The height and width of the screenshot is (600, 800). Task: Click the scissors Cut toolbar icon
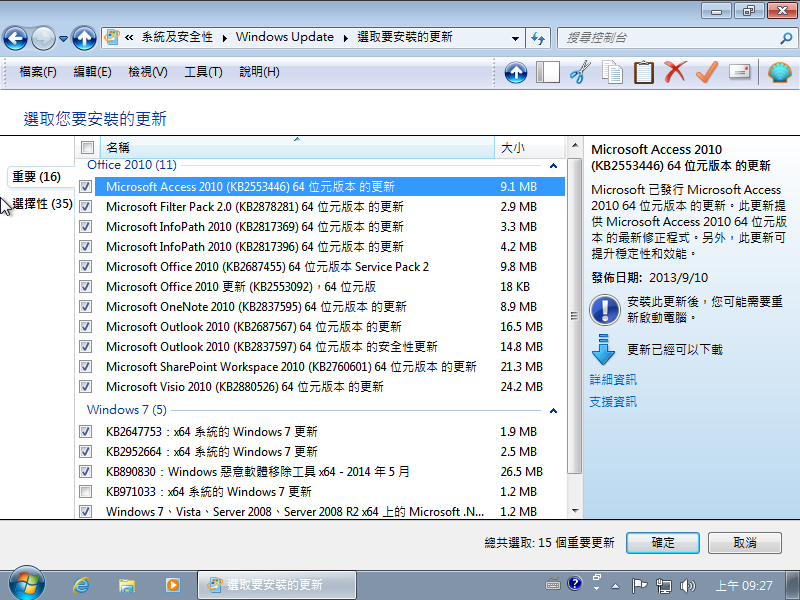(580, 72)
